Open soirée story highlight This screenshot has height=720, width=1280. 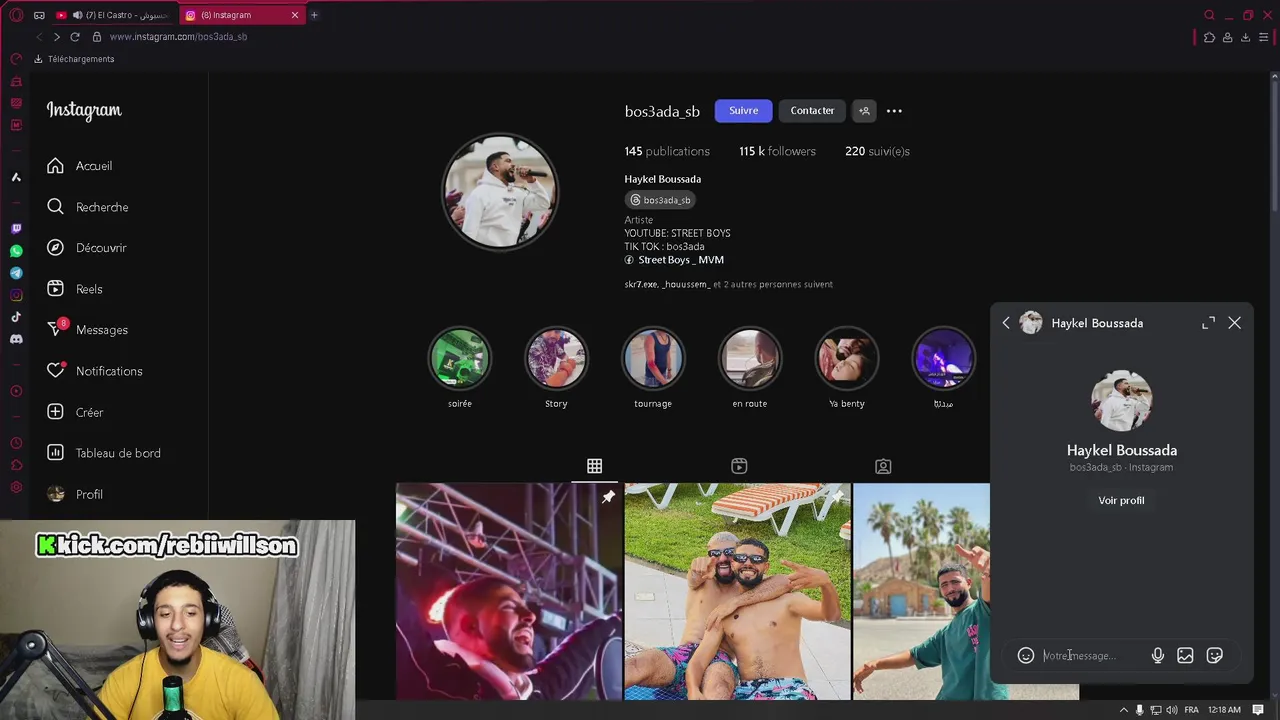(460, 358)
